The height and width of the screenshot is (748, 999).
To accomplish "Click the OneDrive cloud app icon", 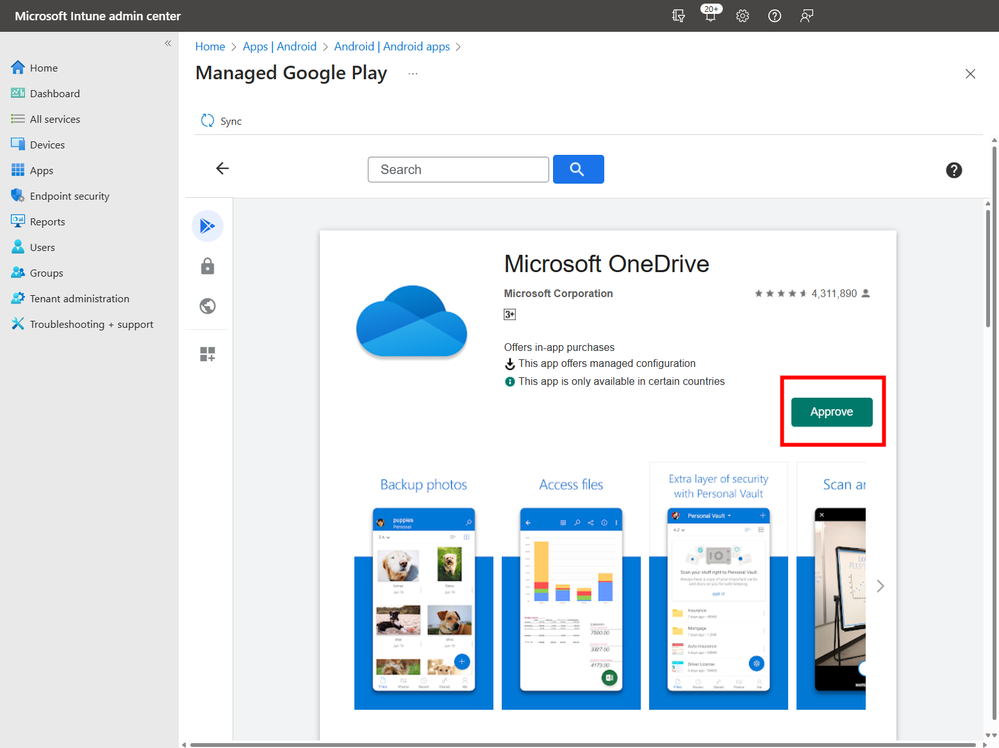I will click(x=412, y=322).
